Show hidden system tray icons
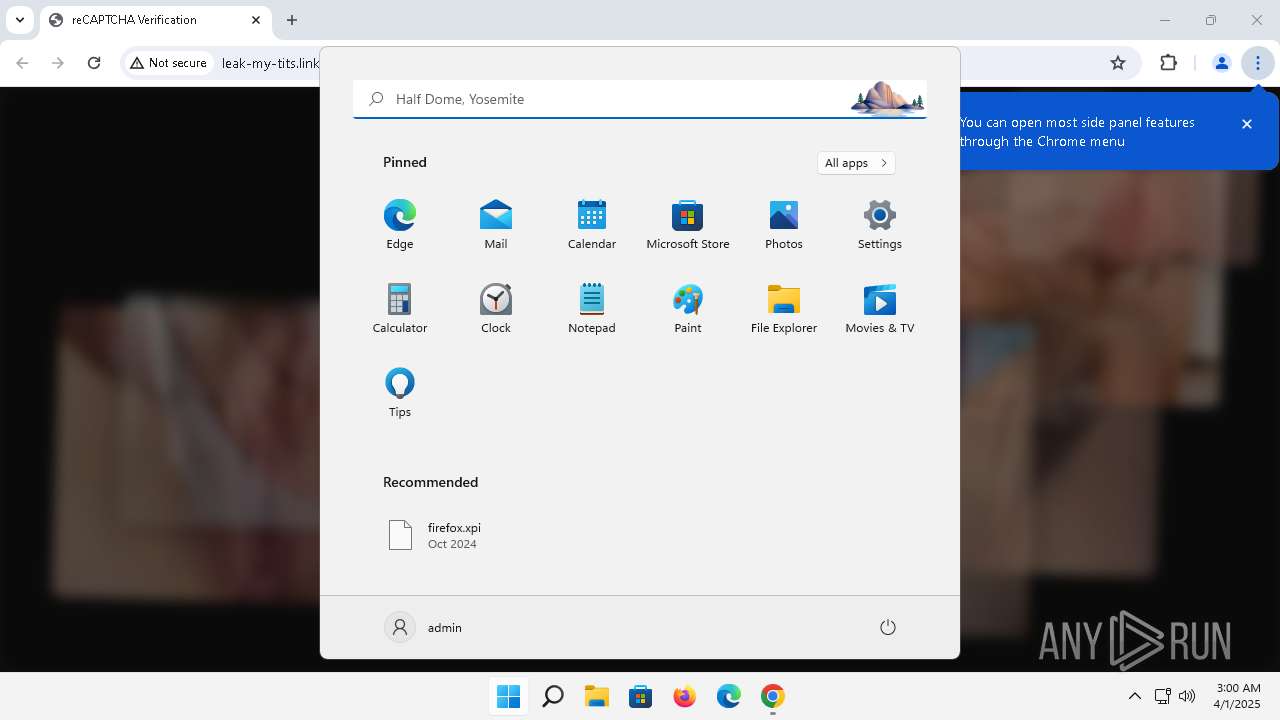Viewport: 1280px width, 720px height. (x=1134, y=696)
